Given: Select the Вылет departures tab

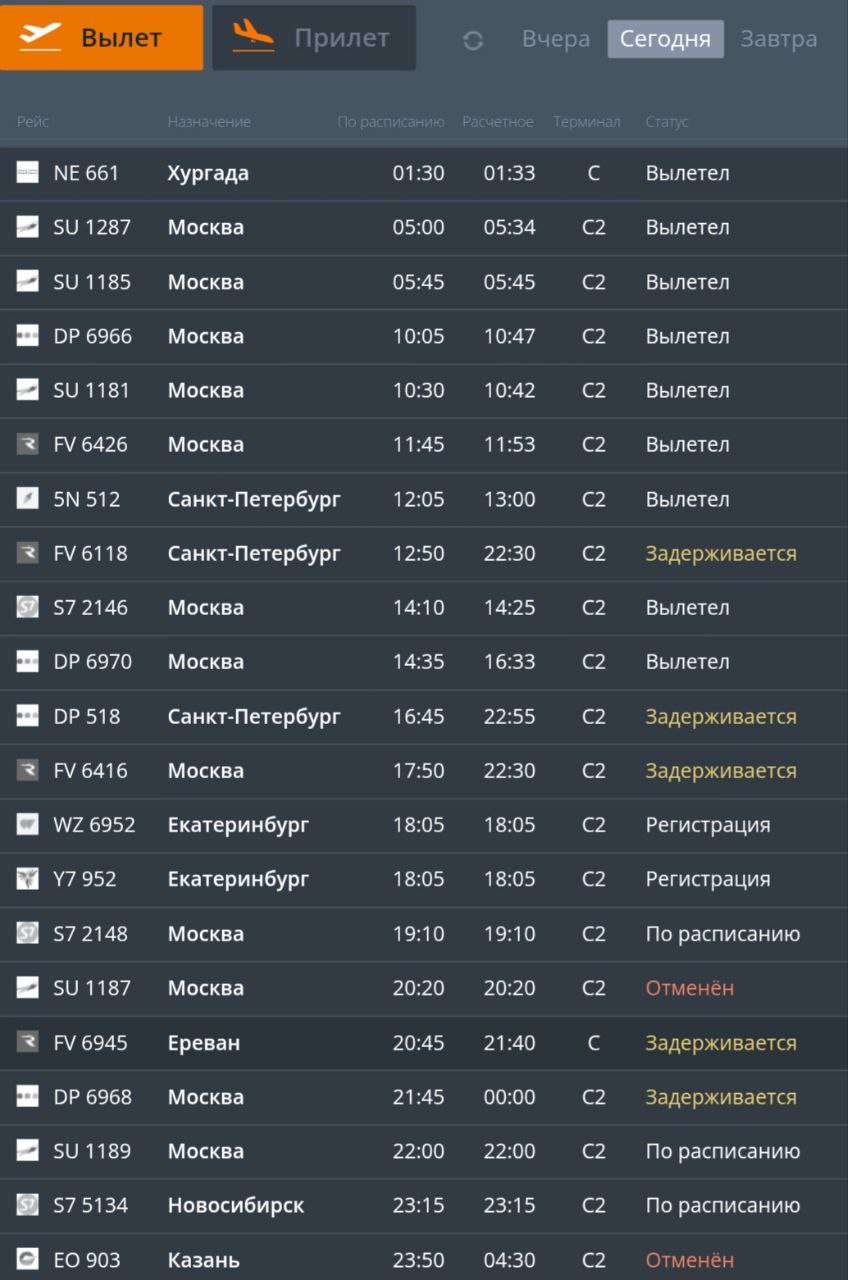Looking at the screenshot, I should point(102,38).
